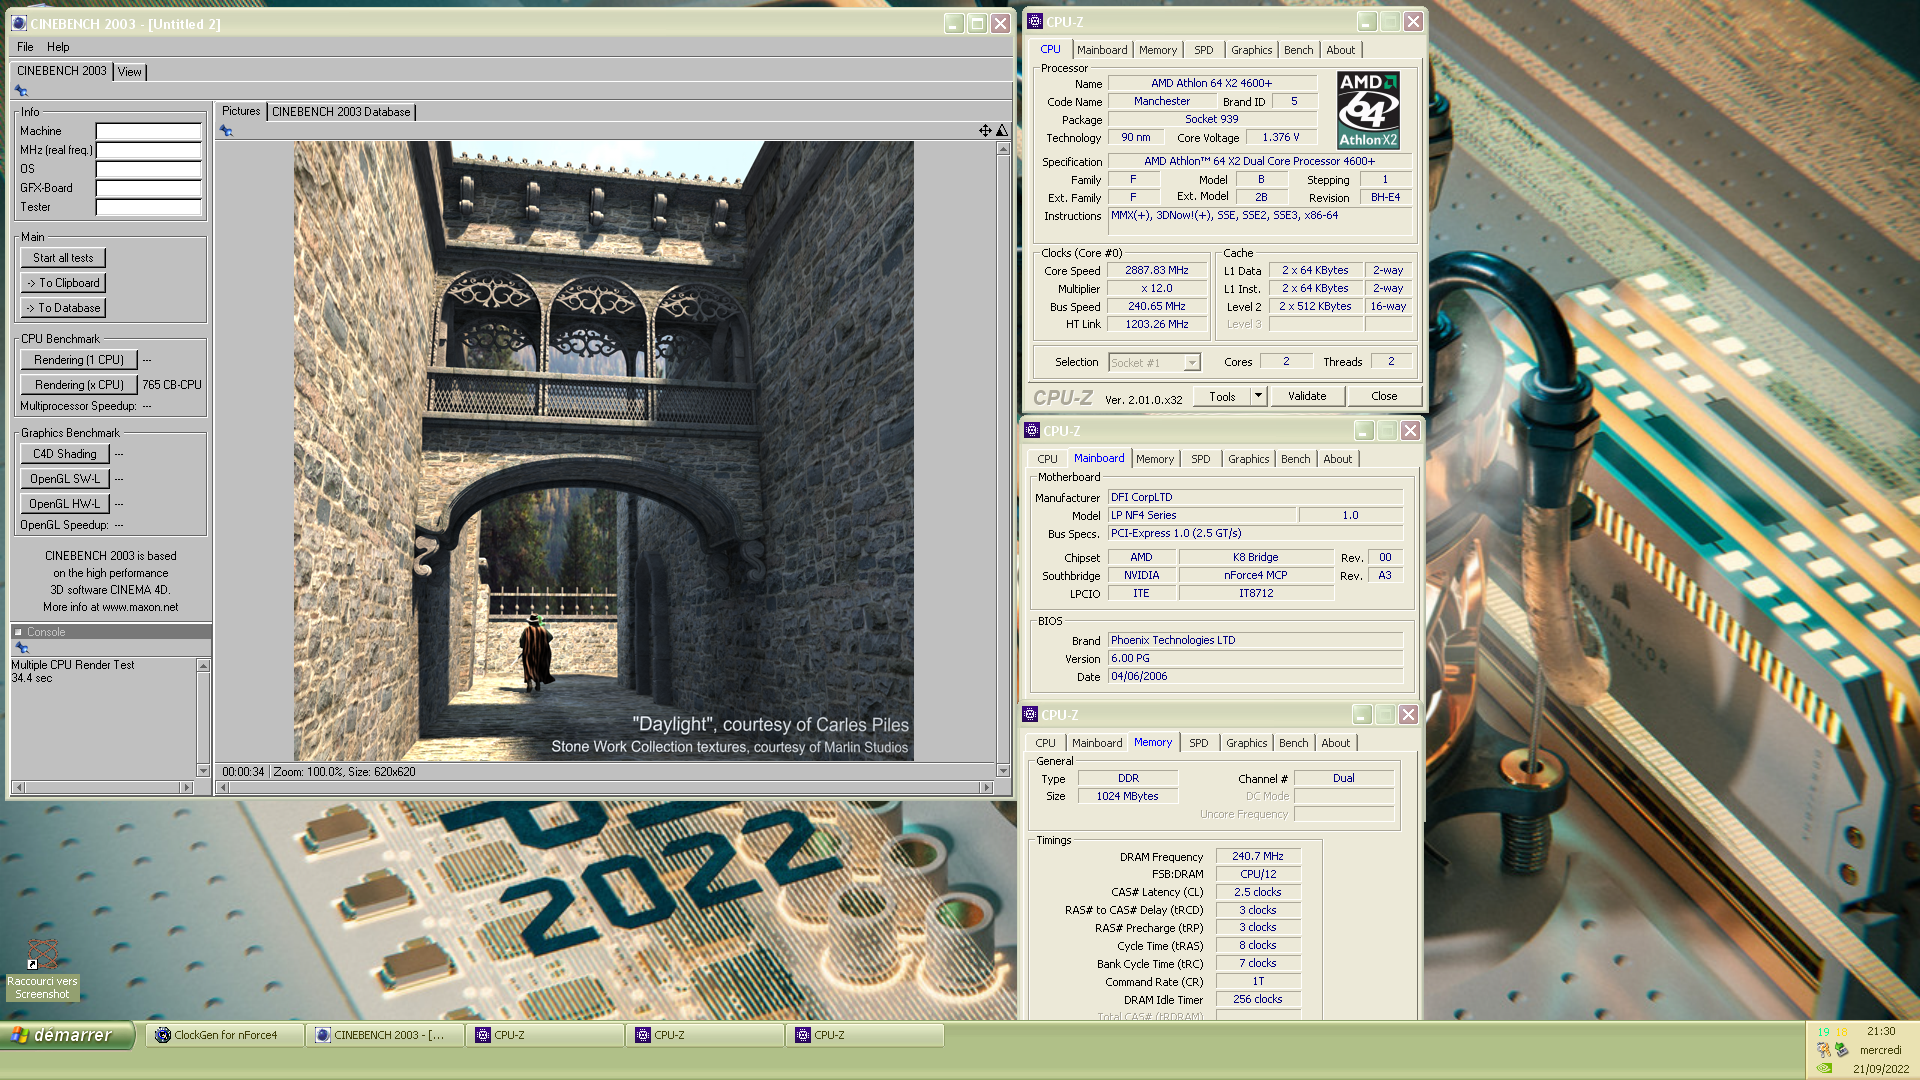Click the rendered Daylight picture

[603, 451]
